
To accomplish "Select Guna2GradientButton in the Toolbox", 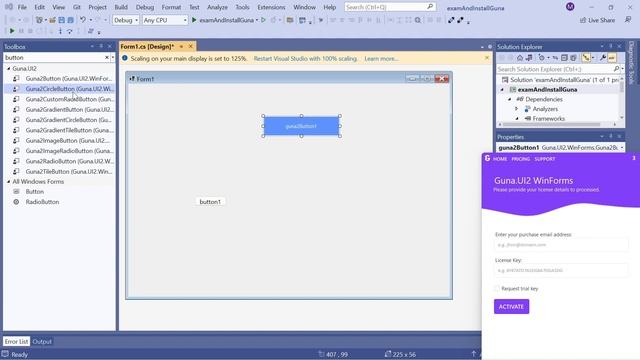I will click(x=59, y=109).
